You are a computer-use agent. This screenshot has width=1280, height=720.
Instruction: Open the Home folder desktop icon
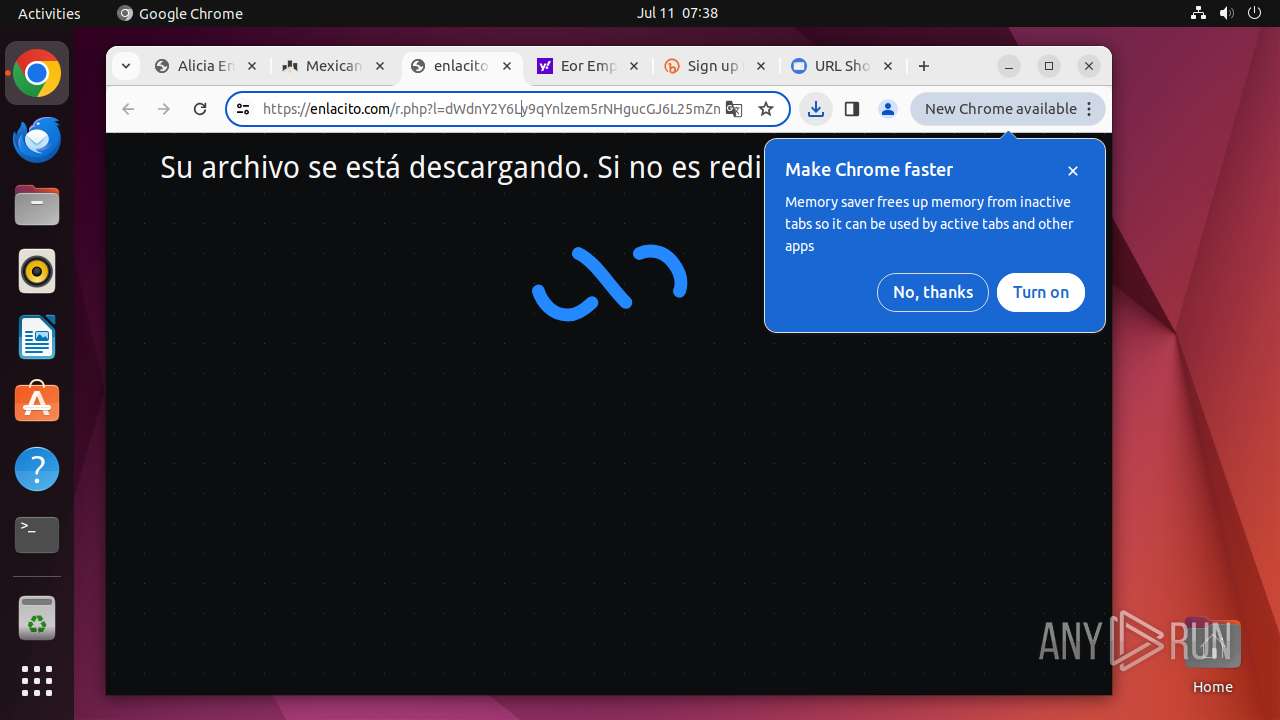pos(1212,656)
